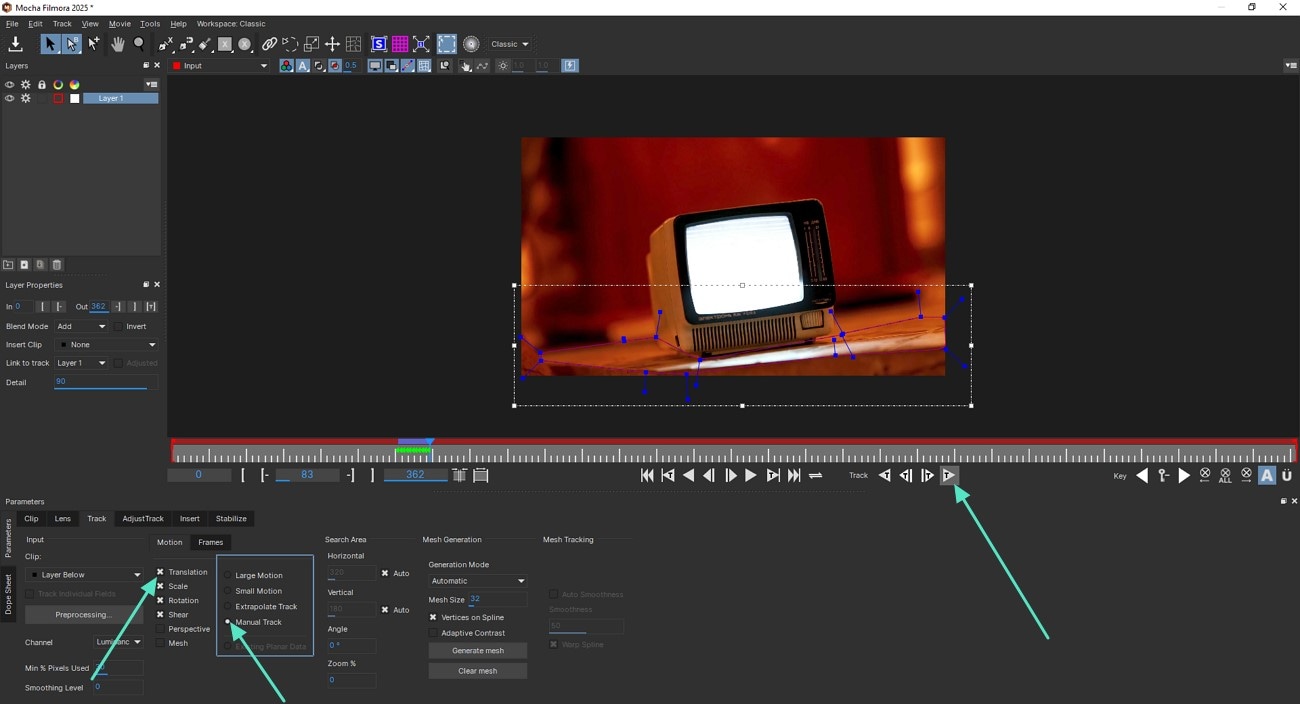The image size is (1300, 704).
Task: Click Track Backward One Frame icon
Action: [x=906, y=476]
